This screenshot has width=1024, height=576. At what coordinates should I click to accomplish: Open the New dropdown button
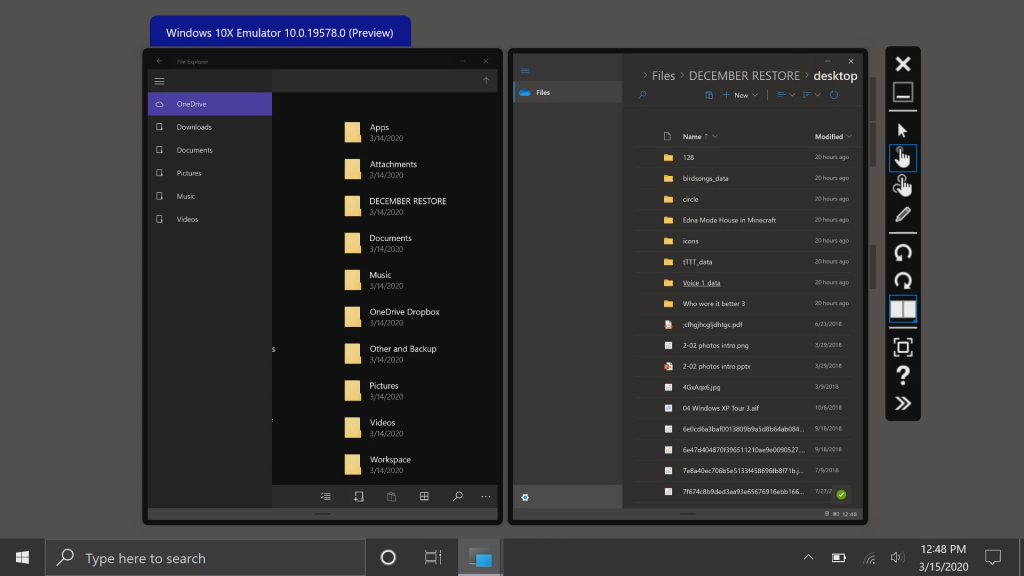click(x=741, y=95)
